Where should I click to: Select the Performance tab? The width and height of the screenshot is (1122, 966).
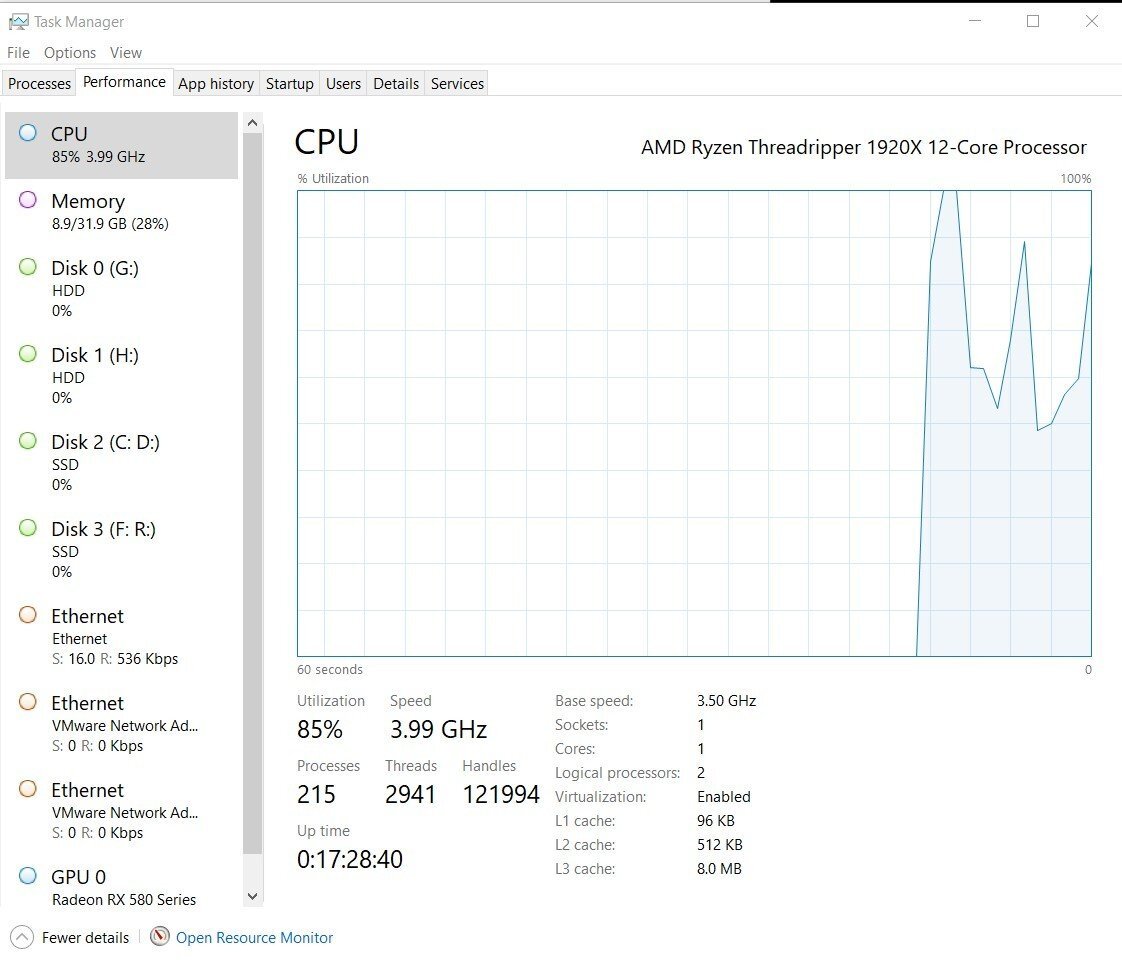(125, 82)
